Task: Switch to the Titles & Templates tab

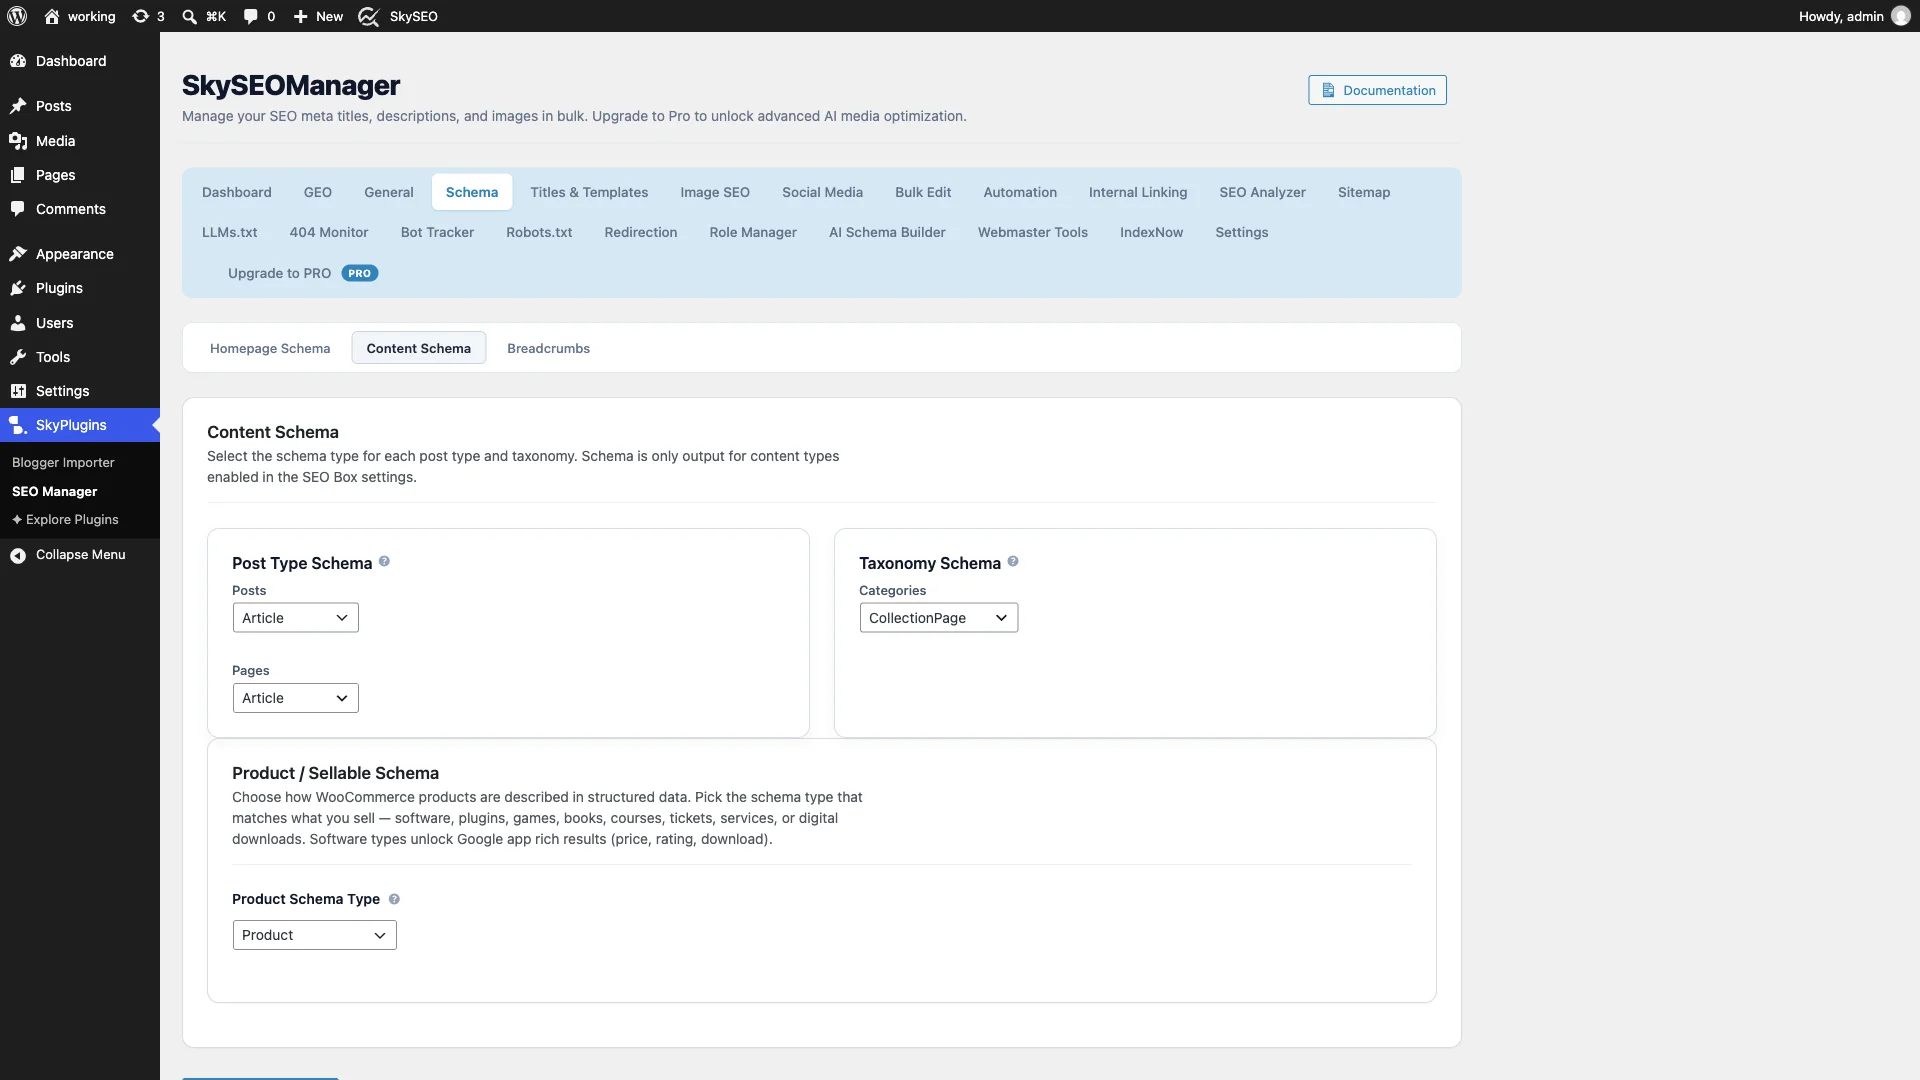Action: click(x=589, y=192)
